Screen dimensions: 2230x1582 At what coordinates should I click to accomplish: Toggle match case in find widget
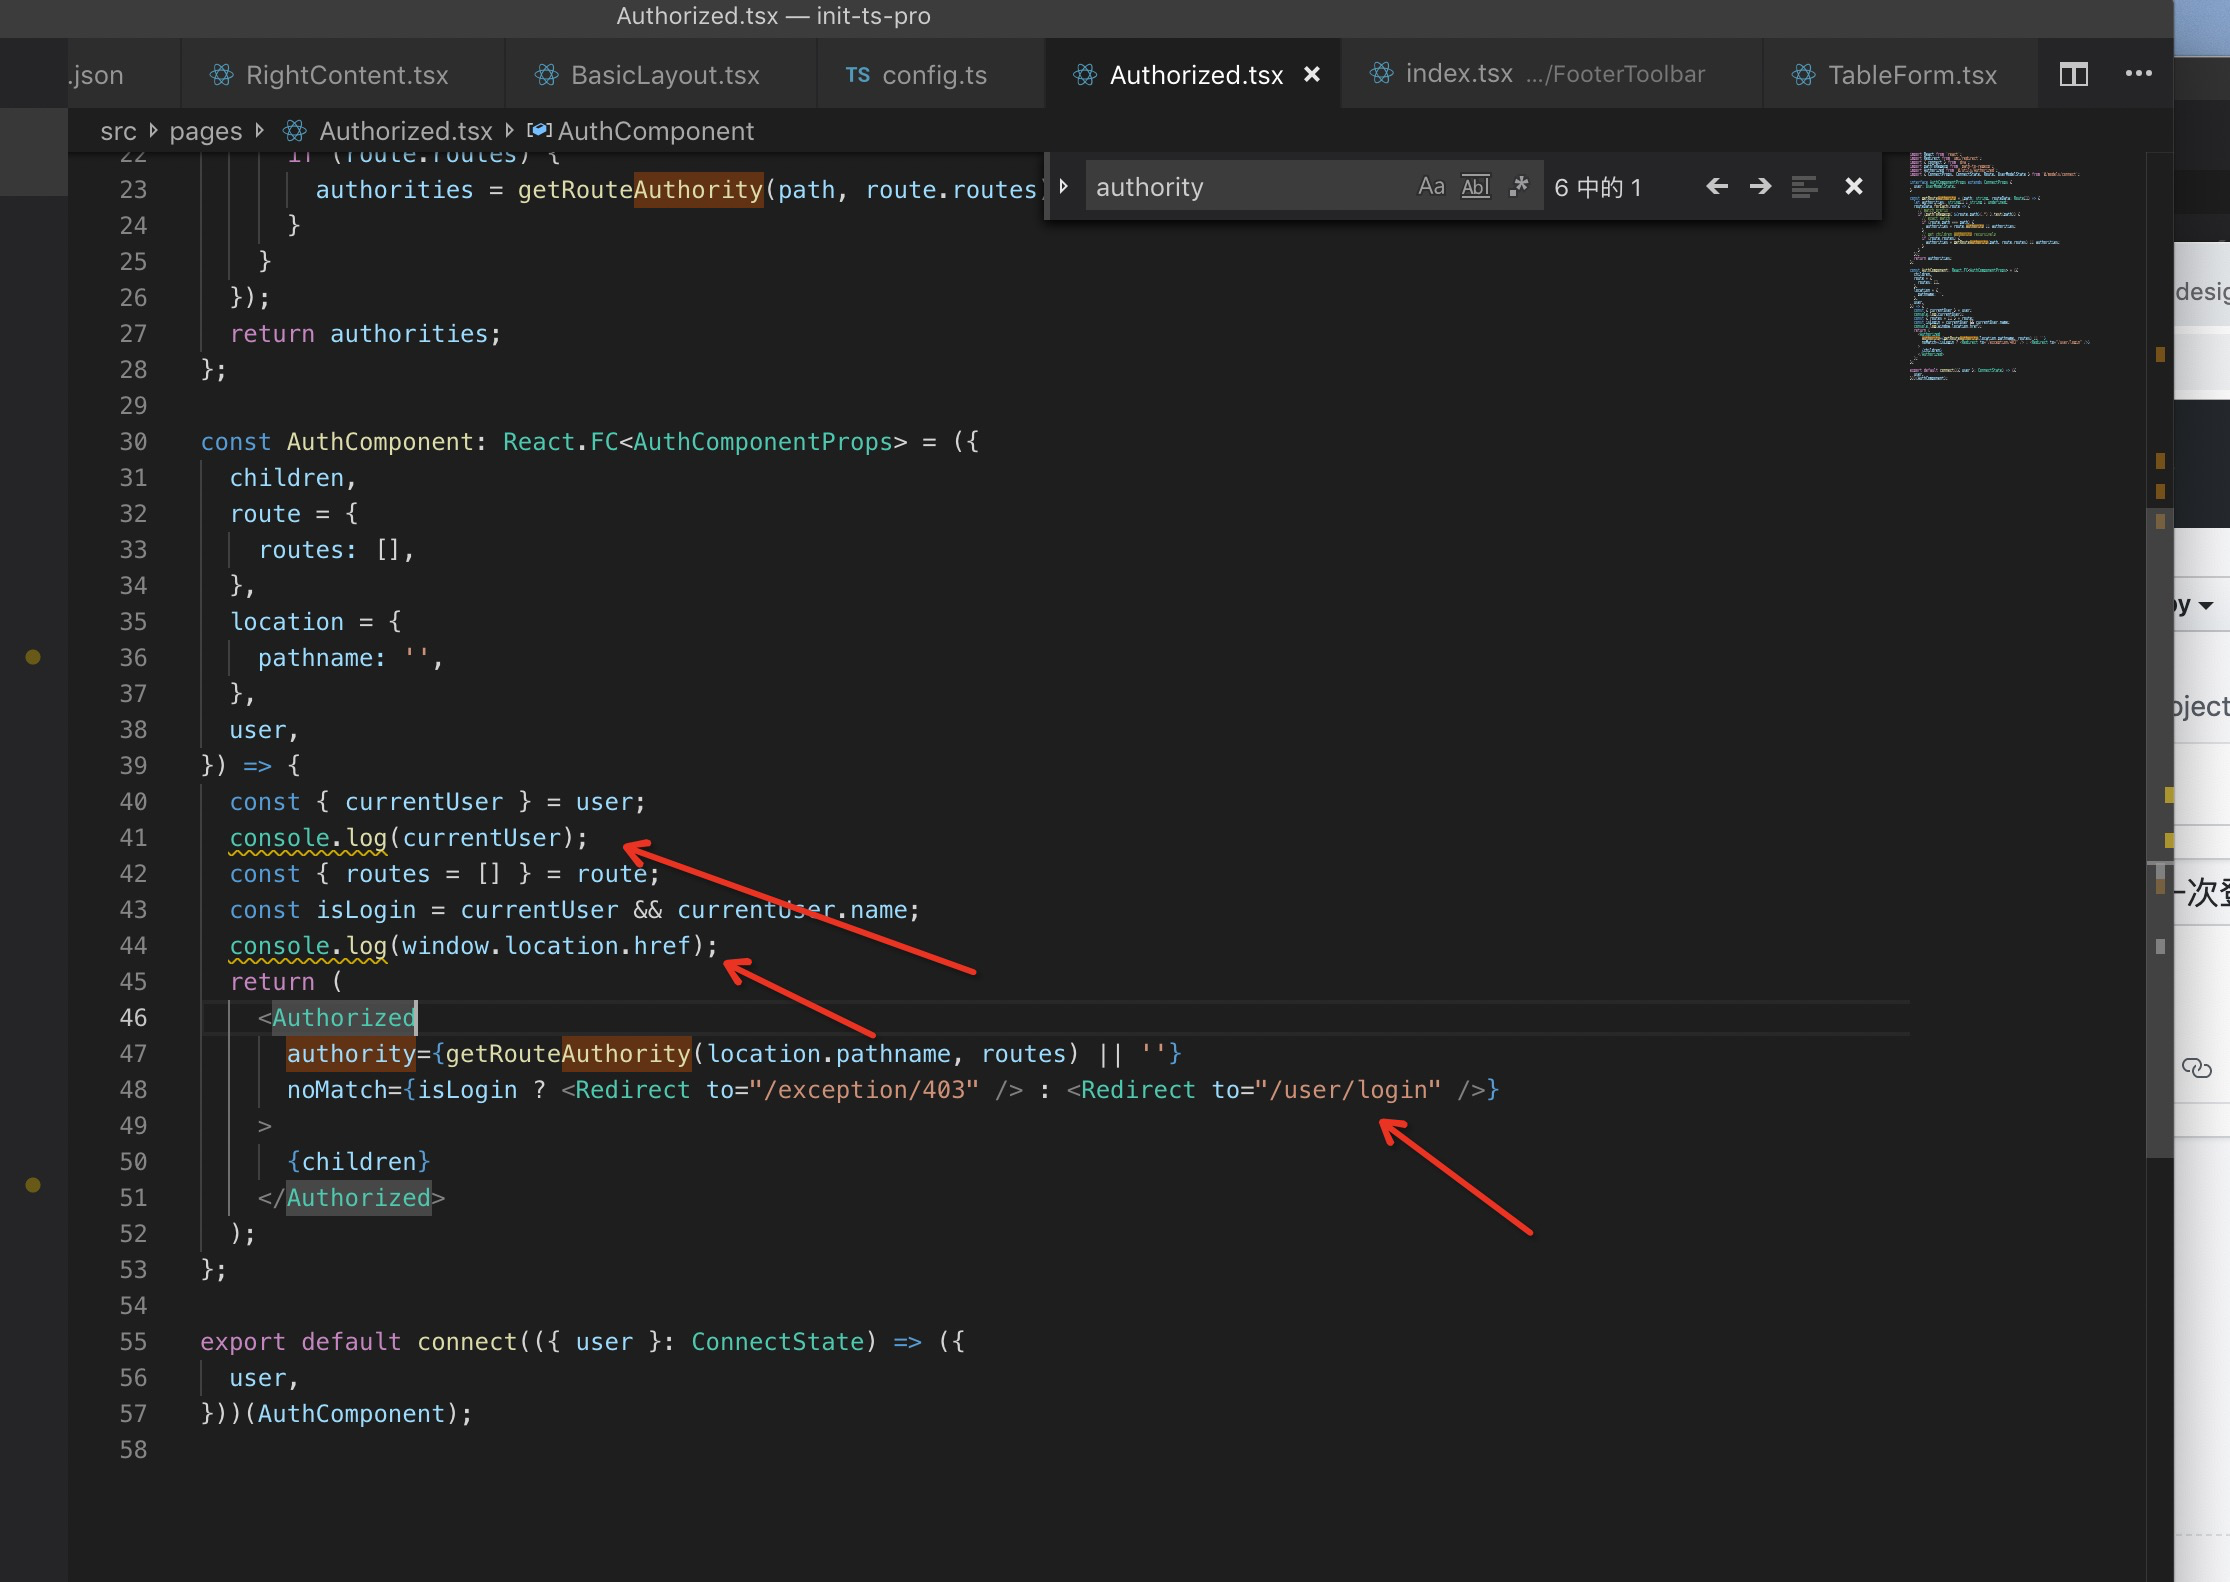pos(1431,187)
